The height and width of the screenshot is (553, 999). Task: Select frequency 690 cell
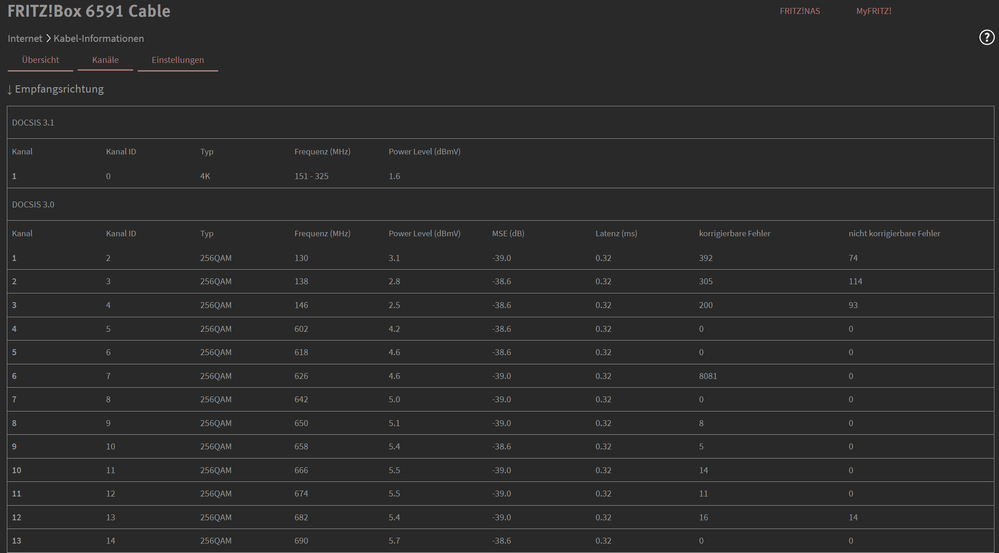pyautogui.click(x=301, y=541)
